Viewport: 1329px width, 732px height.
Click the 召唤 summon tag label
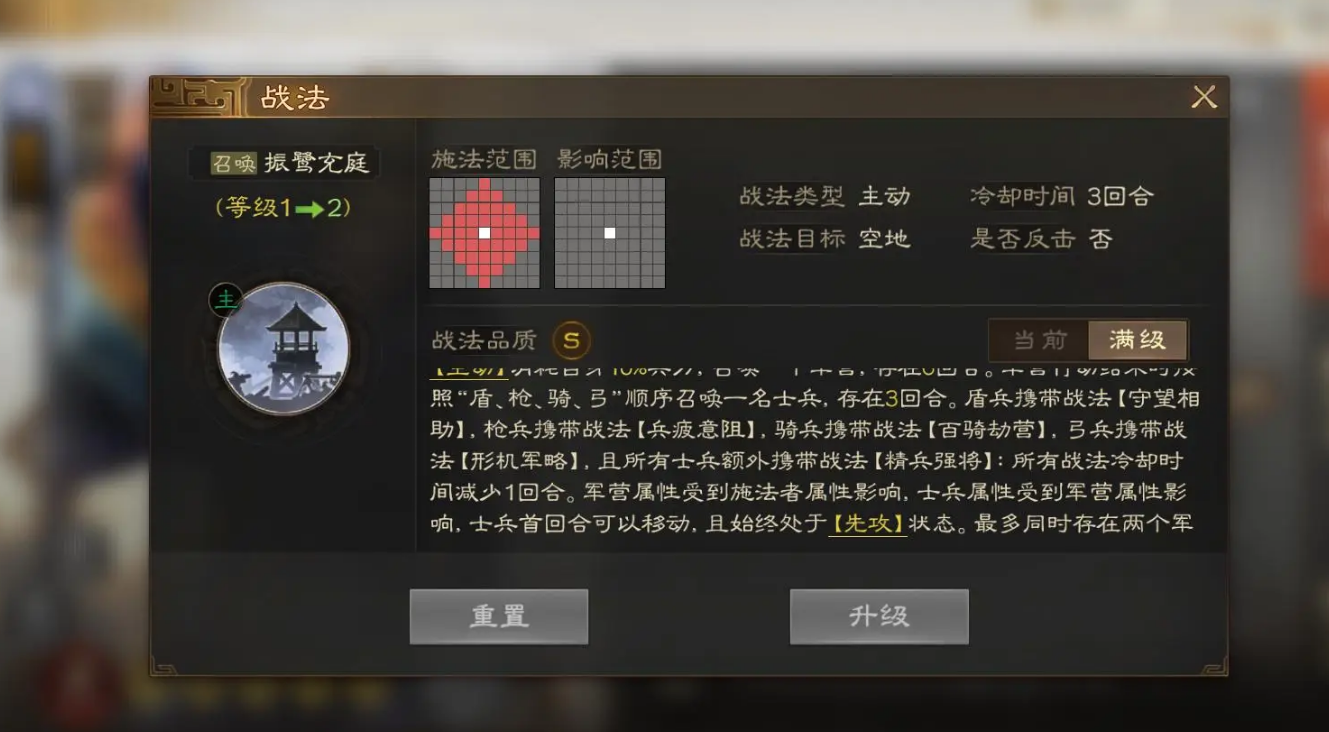(235, 163)
